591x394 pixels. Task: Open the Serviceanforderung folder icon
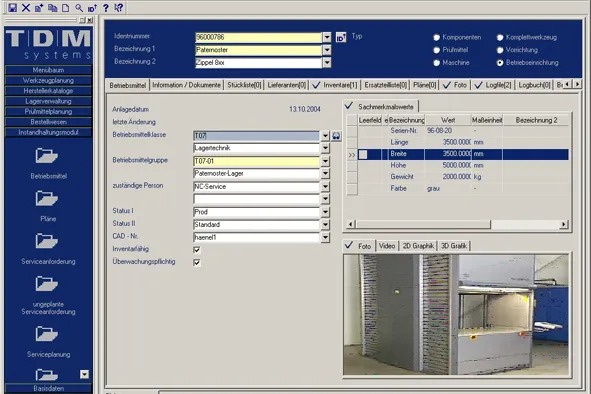click(x=47, y=241)
